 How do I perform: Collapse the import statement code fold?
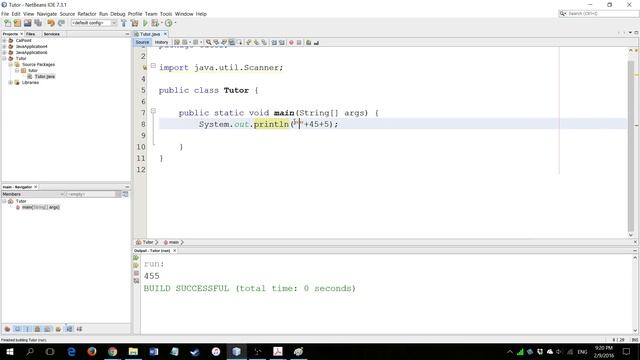[153, 65]
